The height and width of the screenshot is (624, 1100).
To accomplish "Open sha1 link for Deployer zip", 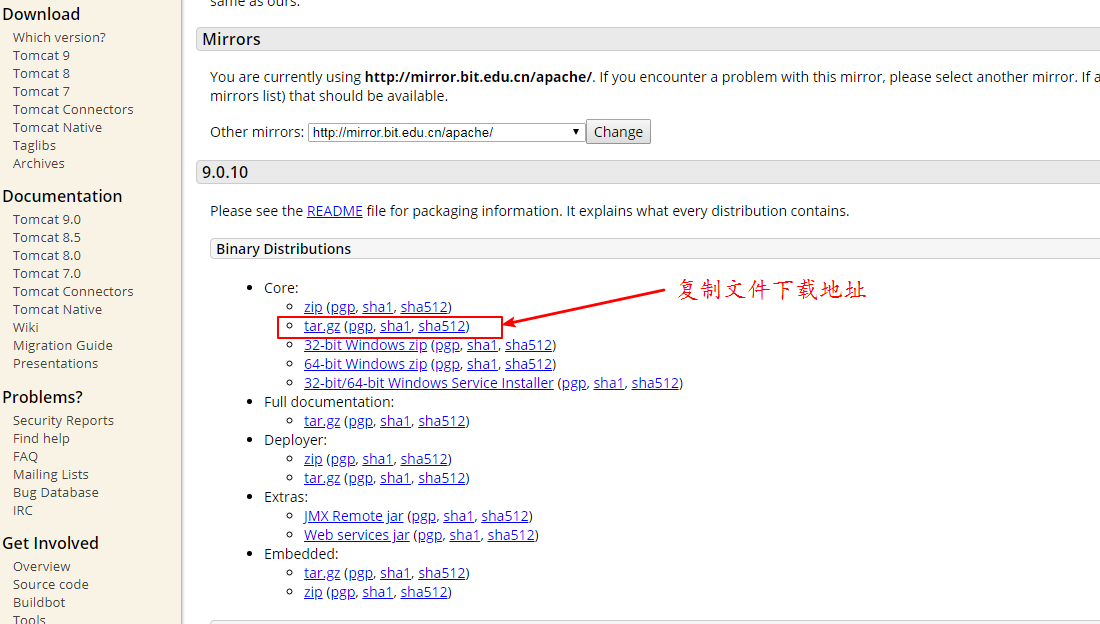I will (x=377, y=458).
